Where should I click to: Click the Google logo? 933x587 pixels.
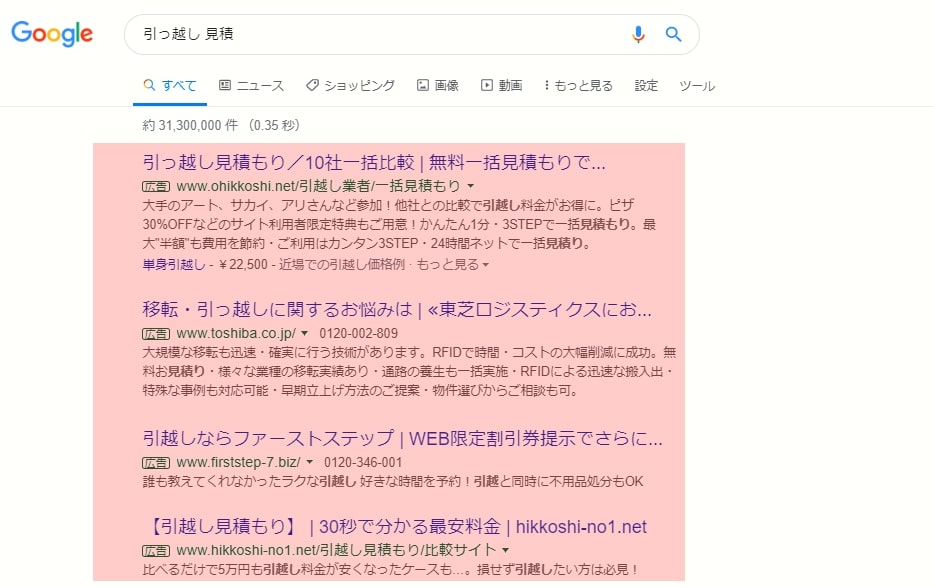[x=52, y=33]
